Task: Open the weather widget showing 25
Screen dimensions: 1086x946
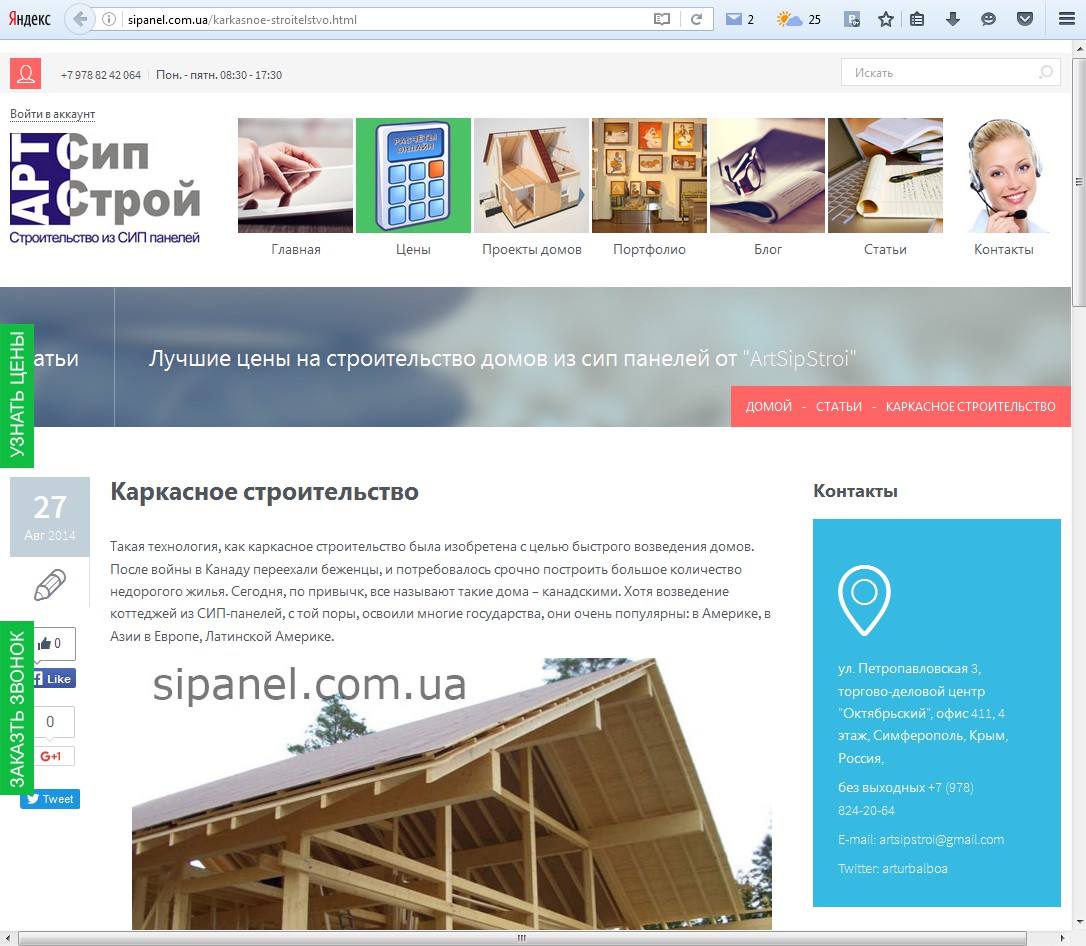Action: pos(799,19)
